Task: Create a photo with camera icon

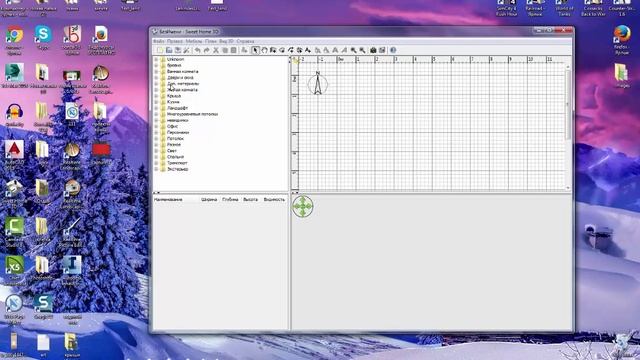Action: (373, 50)
